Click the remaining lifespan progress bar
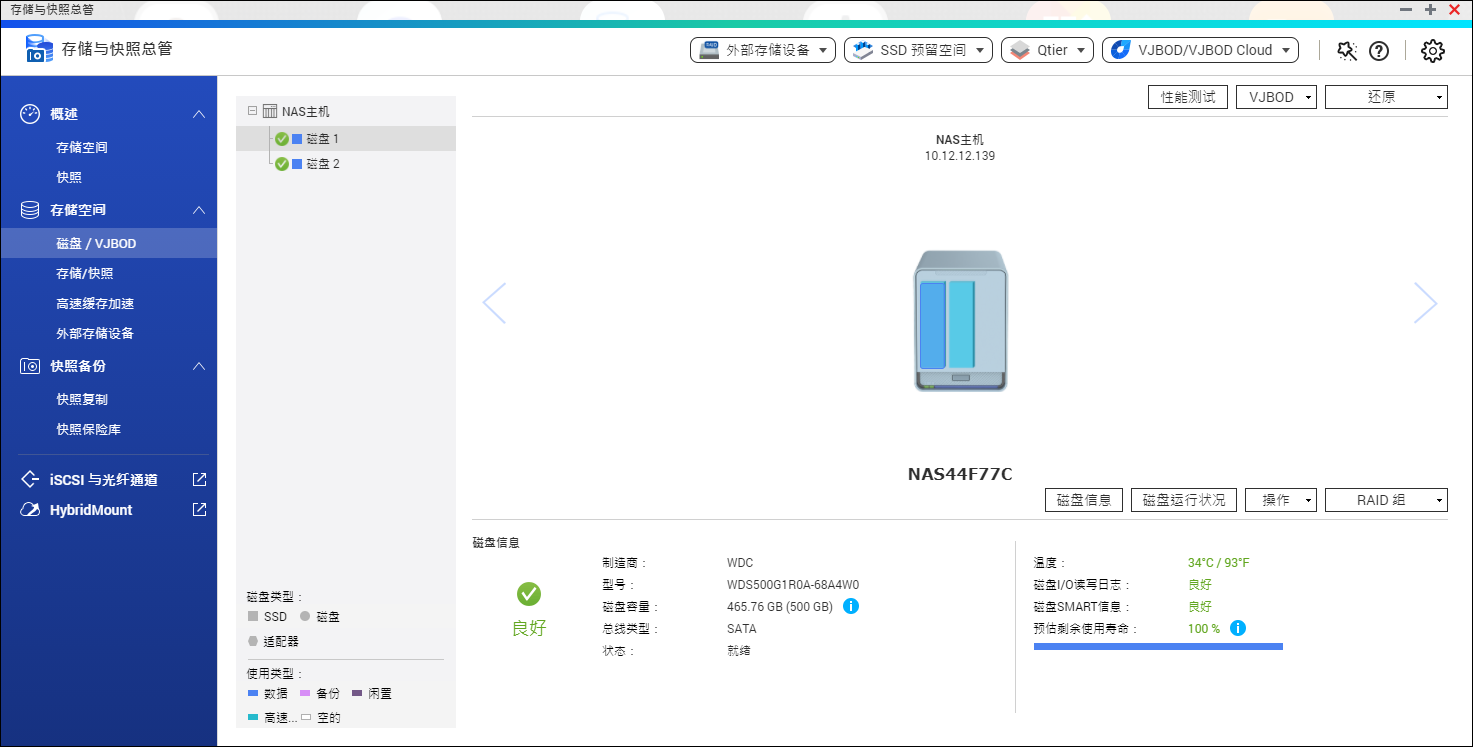The width and height of the screenshot is (1473, 747). click(1157, 646)
